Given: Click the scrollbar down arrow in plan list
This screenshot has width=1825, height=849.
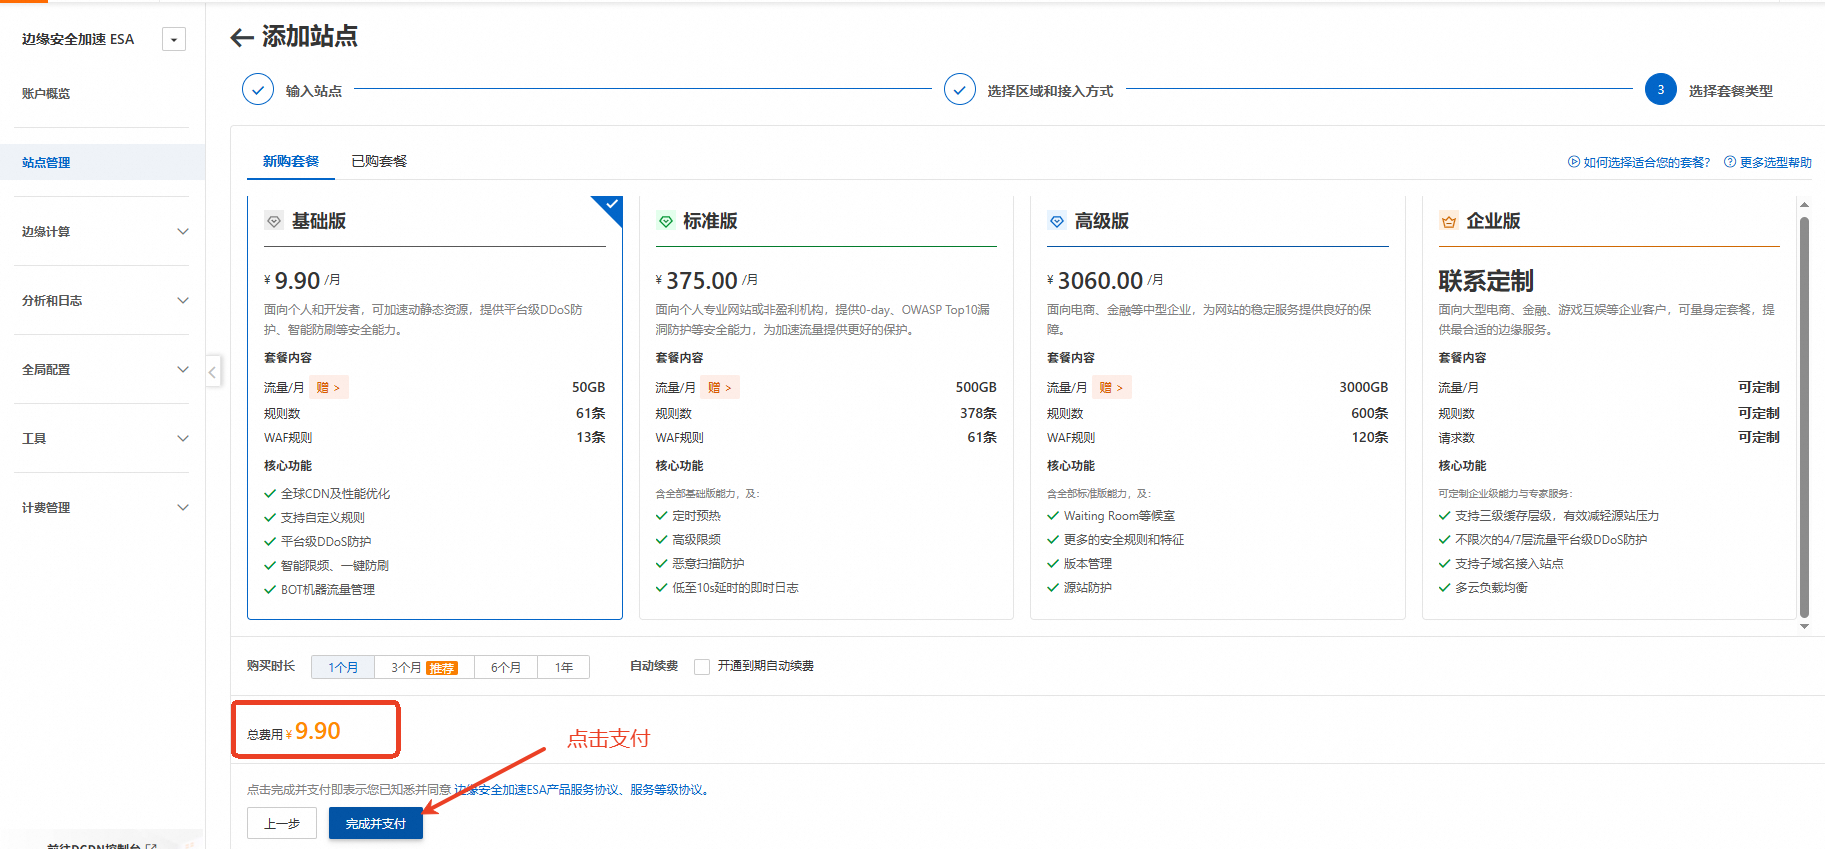Looking at the screenshot, I should coord(1805,627).
